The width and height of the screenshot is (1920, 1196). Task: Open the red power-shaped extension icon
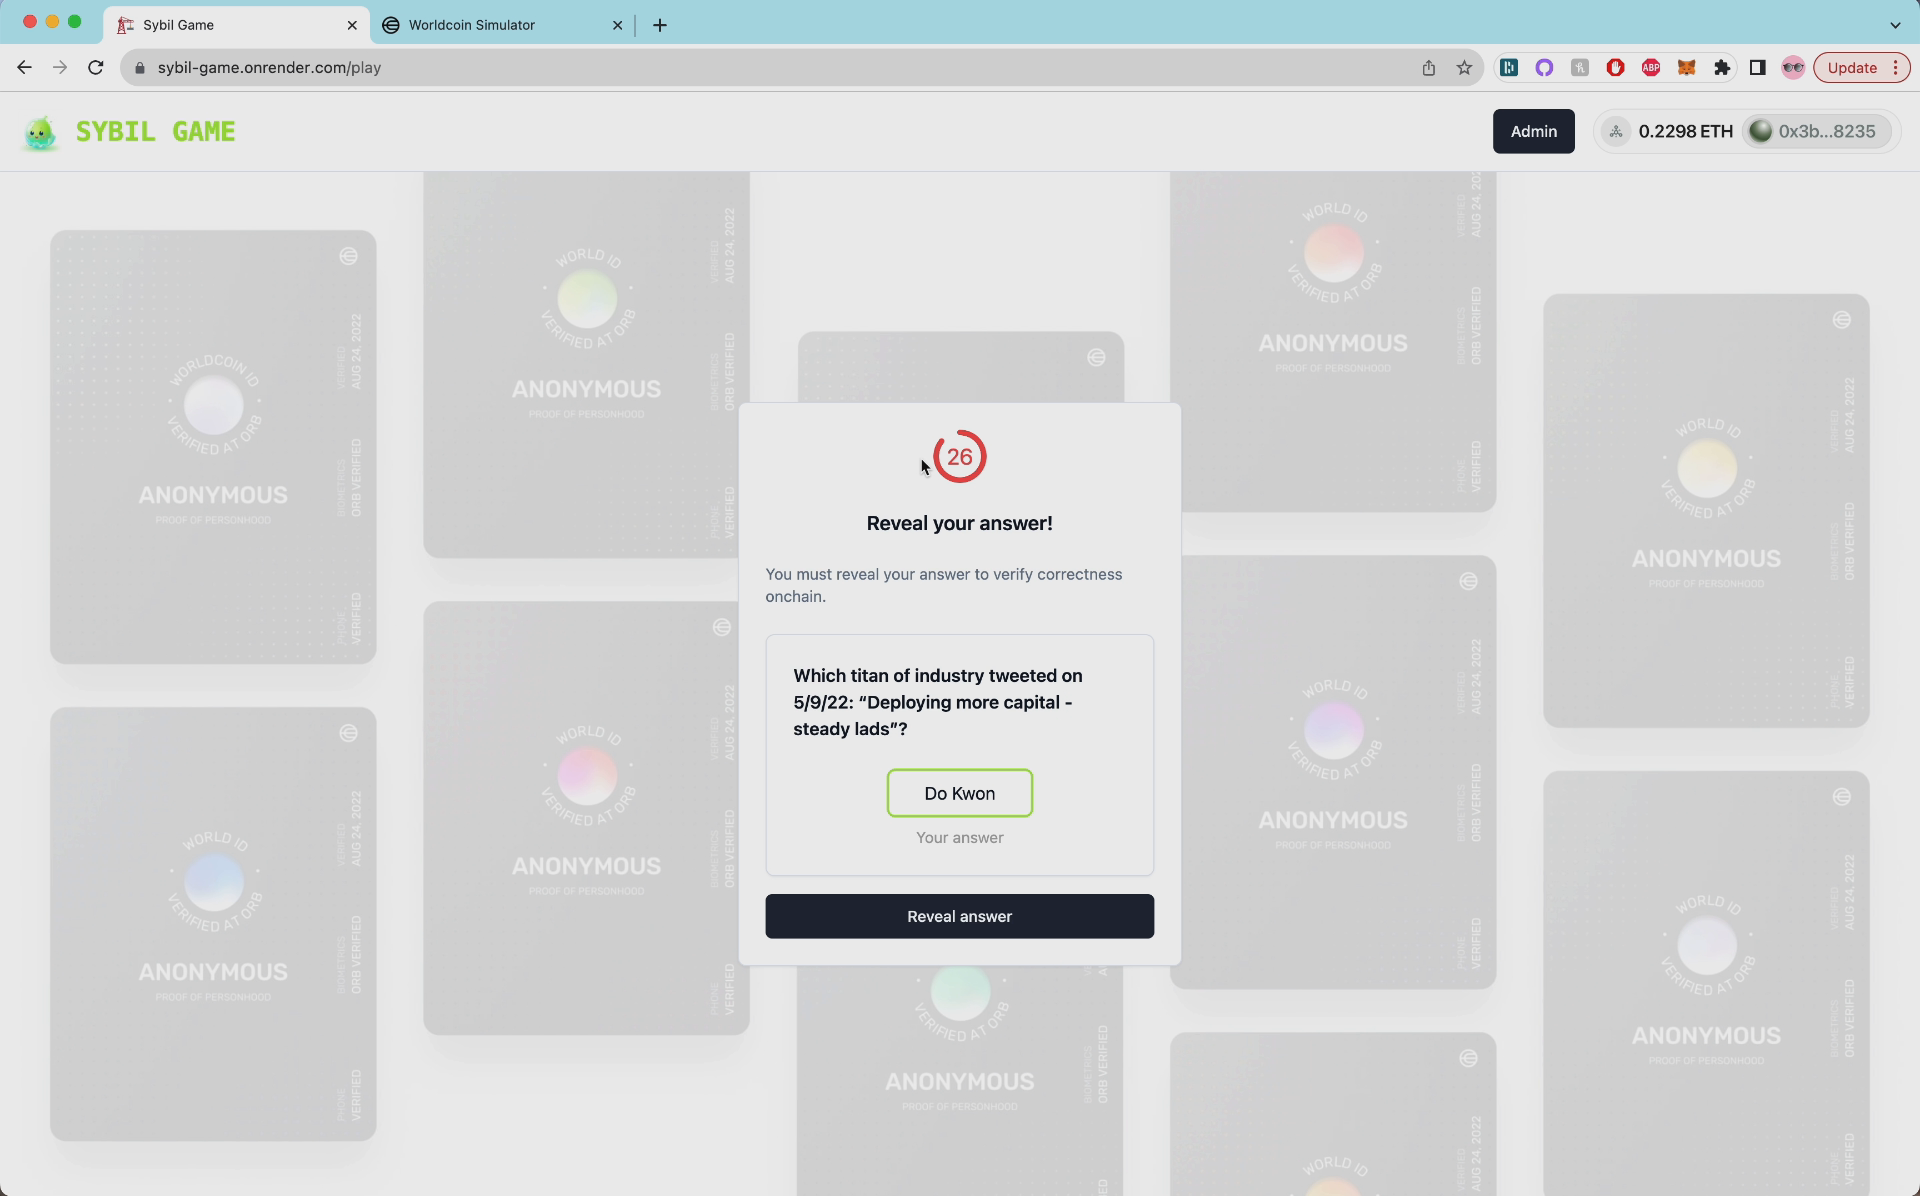(x=1615, y=67)
